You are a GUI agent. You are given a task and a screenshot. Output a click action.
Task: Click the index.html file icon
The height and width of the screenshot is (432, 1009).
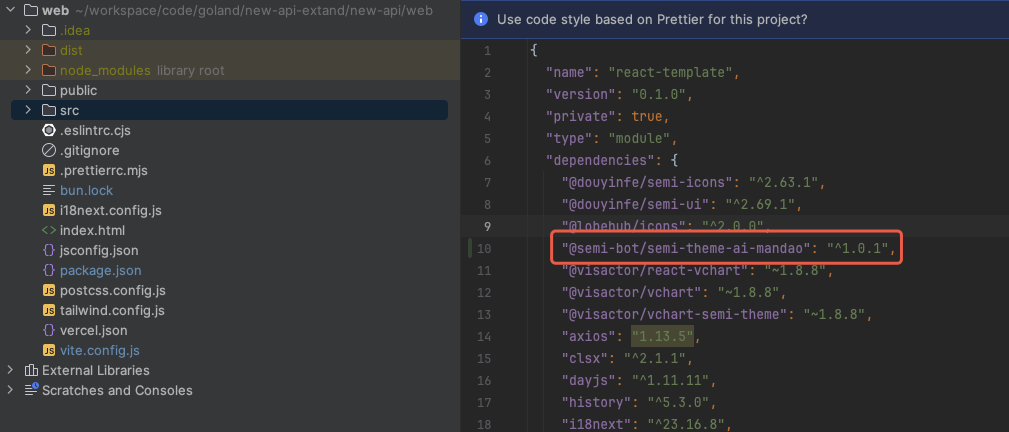[49, 230]
